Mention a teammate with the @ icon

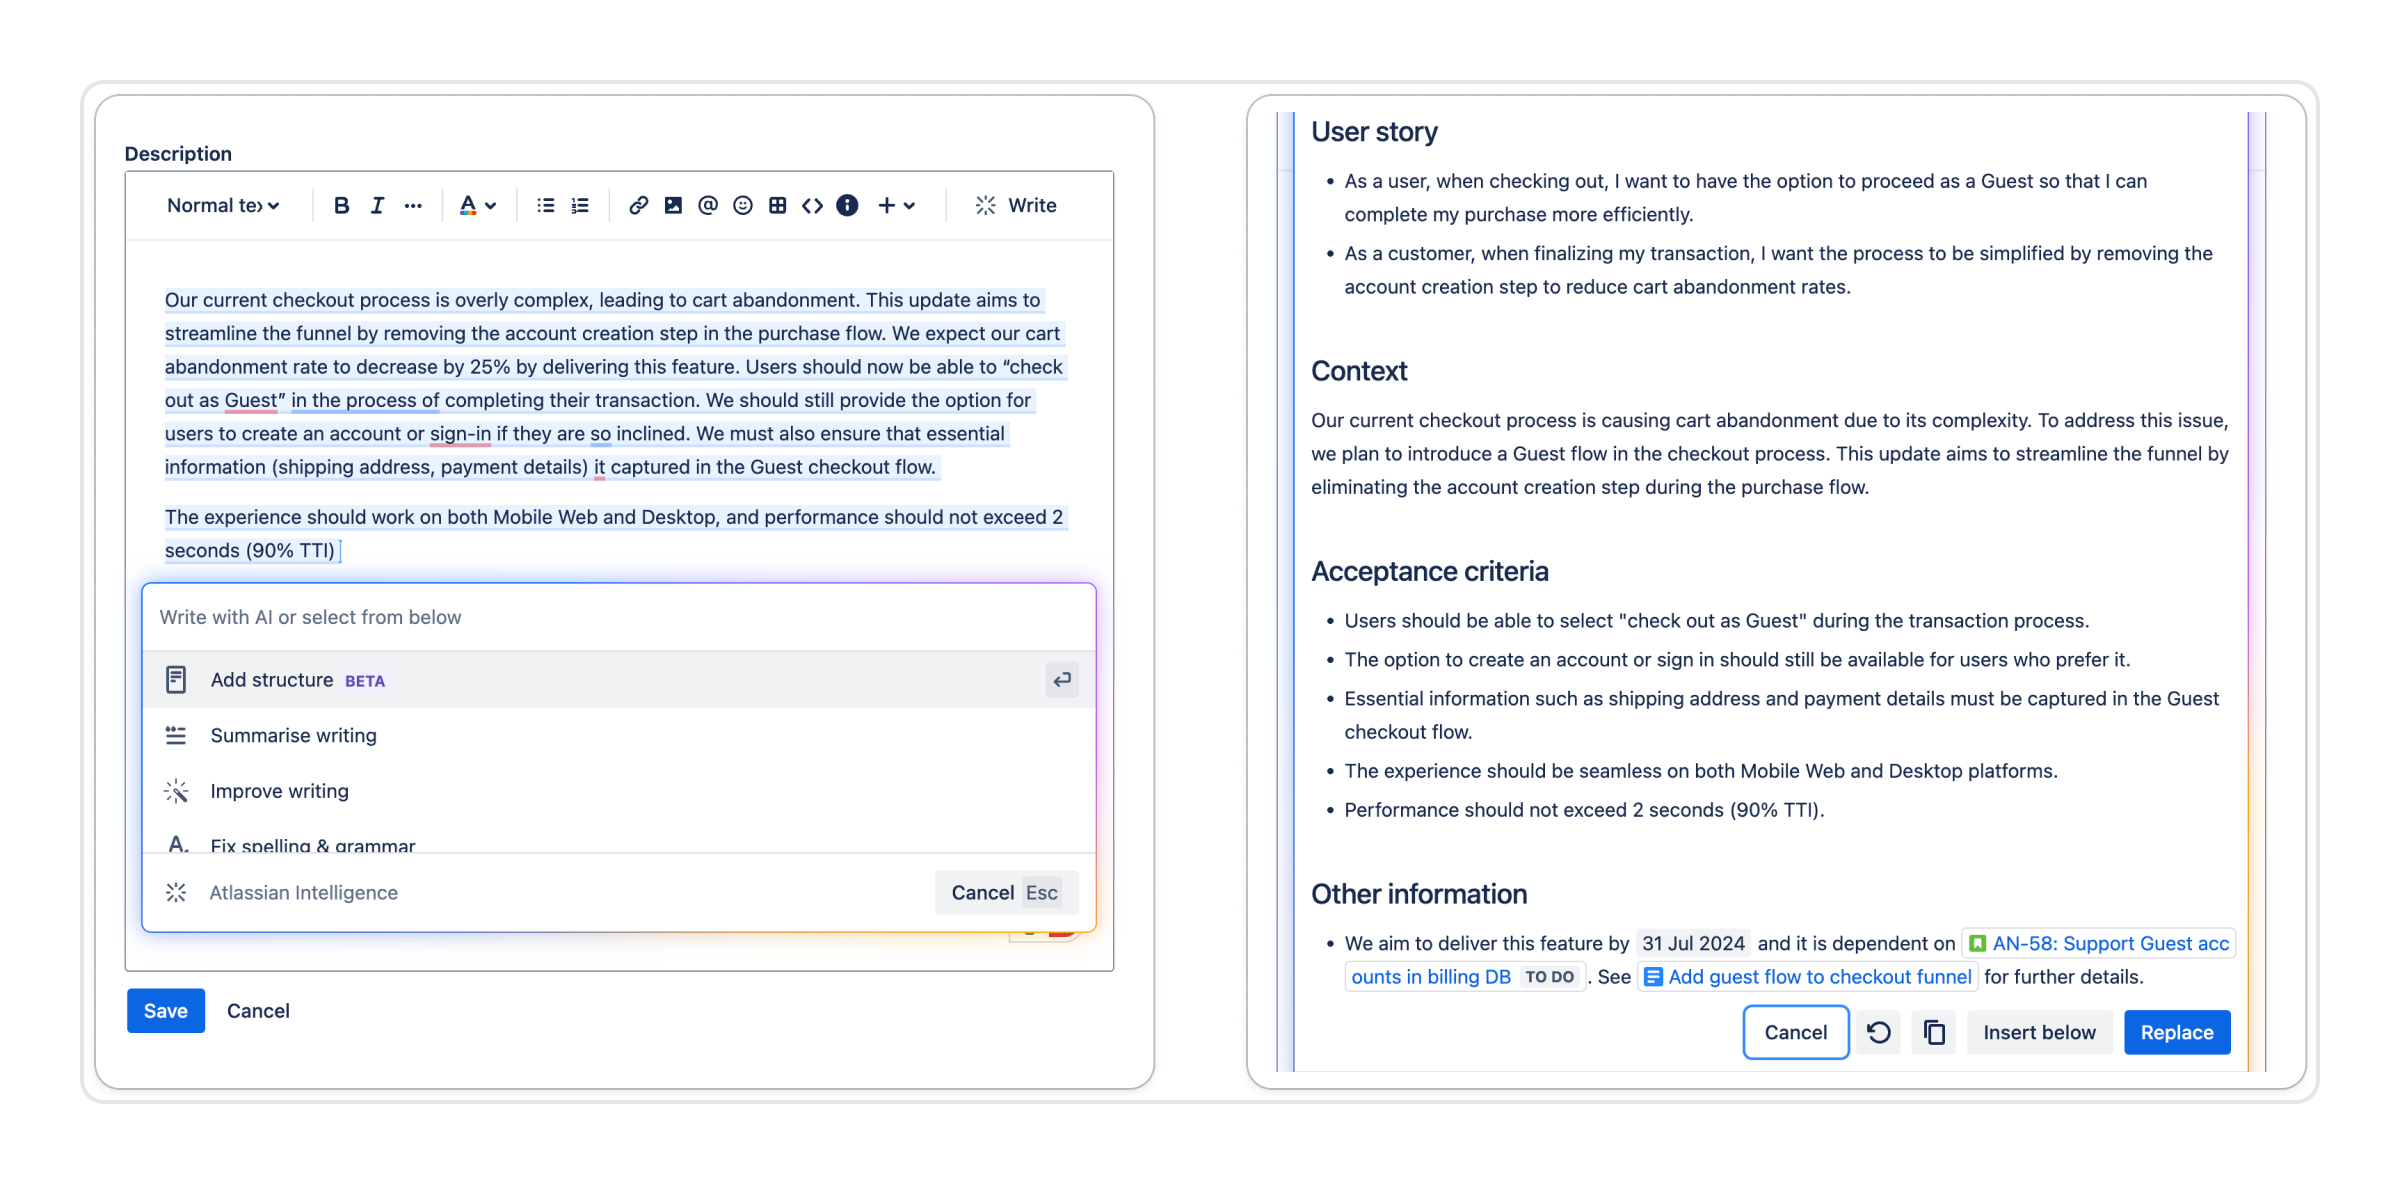(708, 205)
